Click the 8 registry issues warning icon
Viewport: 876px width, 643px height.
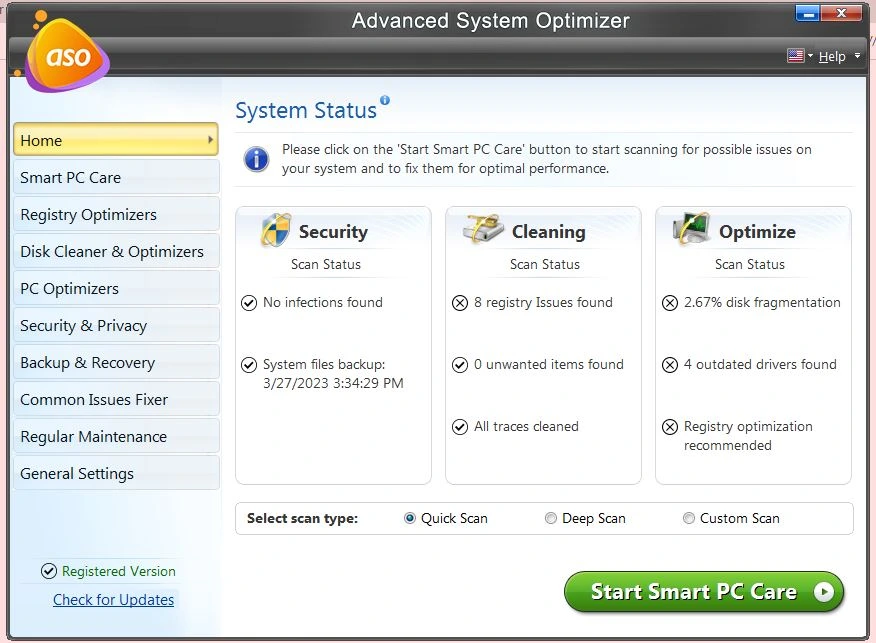[x=460, y=303]
